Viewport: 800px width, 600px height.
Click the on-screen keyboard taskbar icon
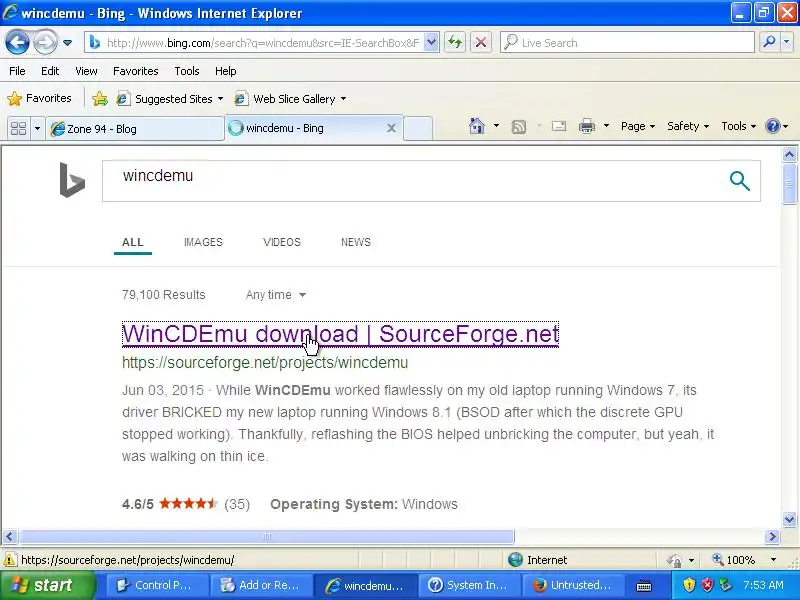click(x=644, y=586)
